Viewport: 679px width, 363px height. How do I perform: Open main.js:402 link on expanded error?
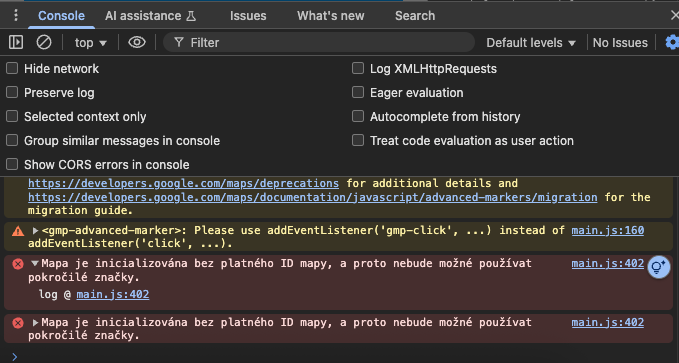608,263
